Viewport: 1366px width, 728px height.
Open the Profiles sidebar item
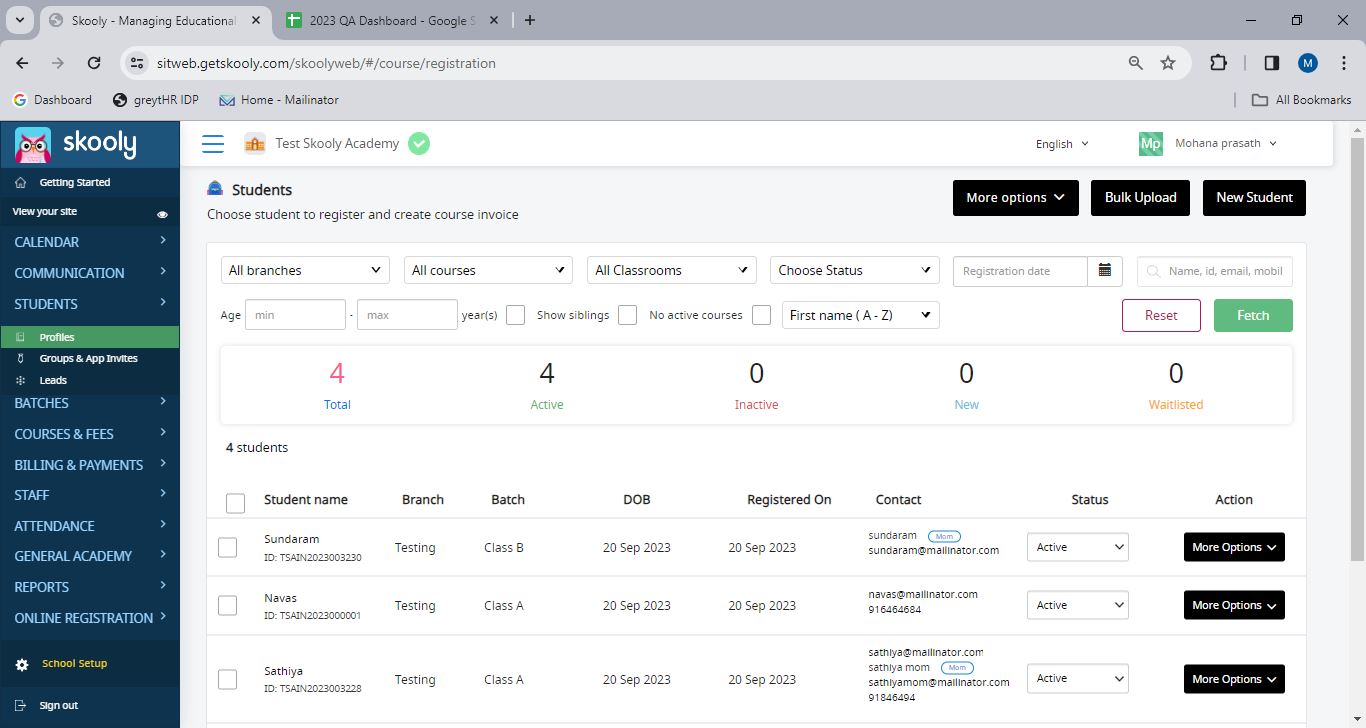click(x=90, y=337)
